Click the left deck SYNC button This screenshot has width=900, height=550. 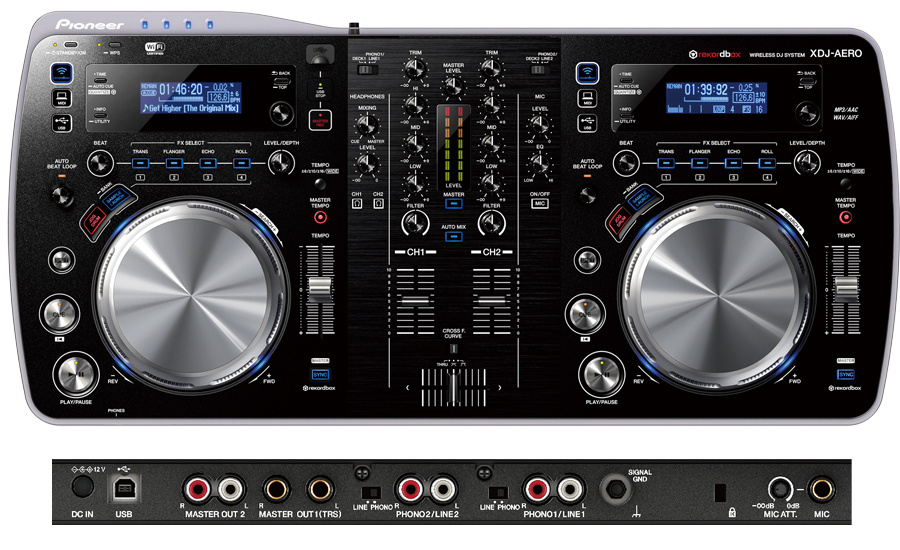[x=320, y=375]
